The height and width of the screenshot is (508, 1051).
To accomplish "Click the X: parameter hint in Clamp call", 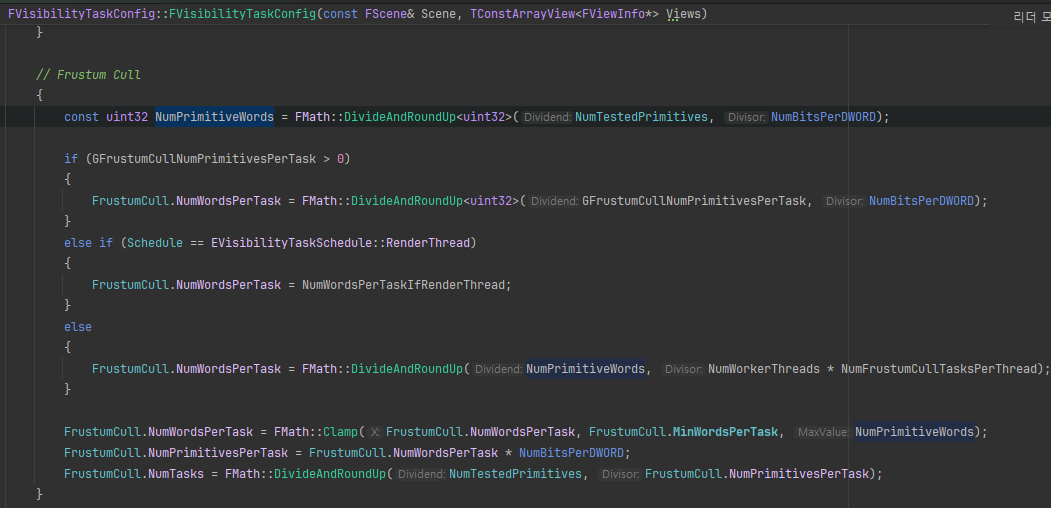I will tap(375, 432).
